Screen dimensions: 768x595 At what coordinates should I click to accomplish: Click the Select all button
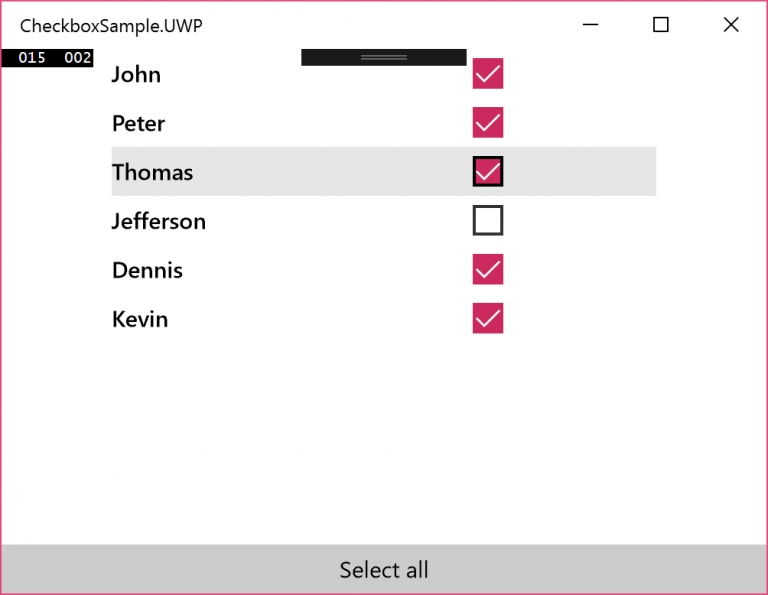click(x=384, y=570)
